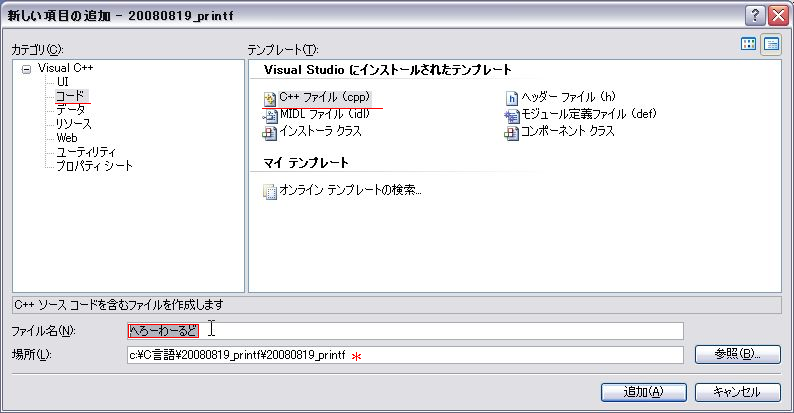Choose the インストーラ クラス template icon
Image resolution: width=794 pixels, height=413 pixels.
(x=269, y=133)
